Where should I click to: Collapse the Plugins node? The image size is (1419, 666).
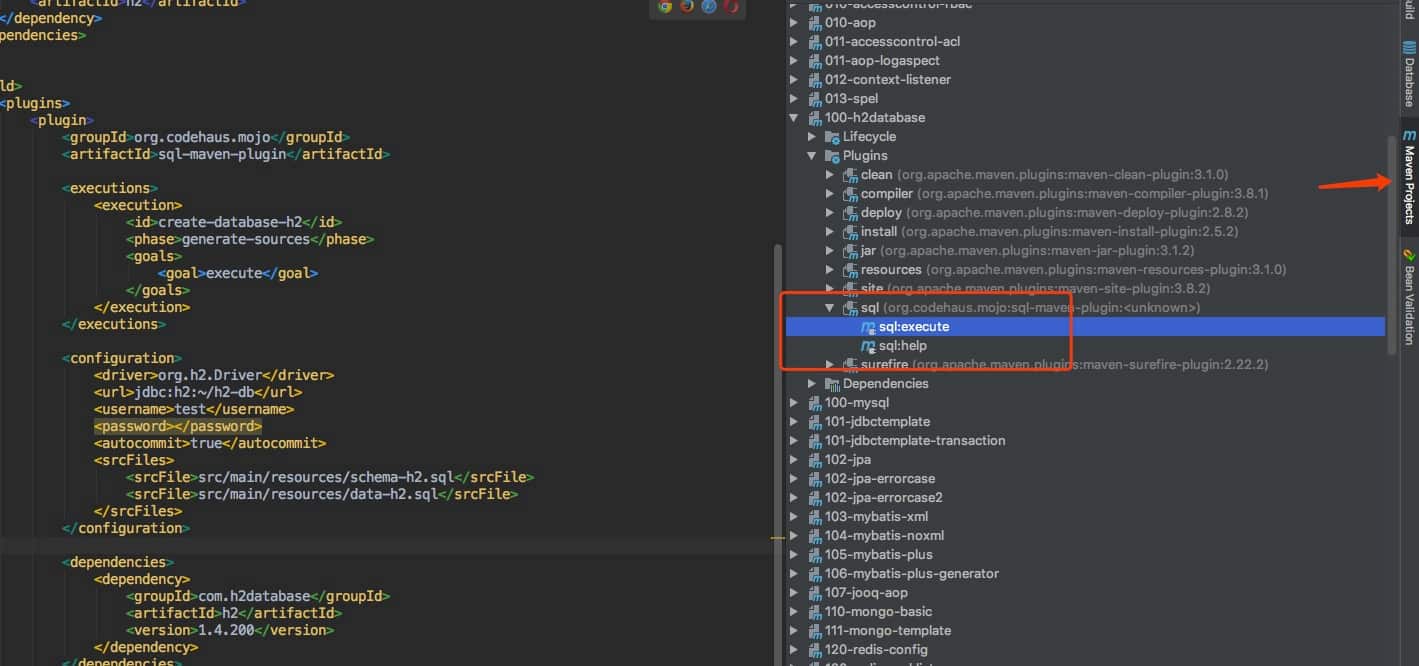coord(812,156)
